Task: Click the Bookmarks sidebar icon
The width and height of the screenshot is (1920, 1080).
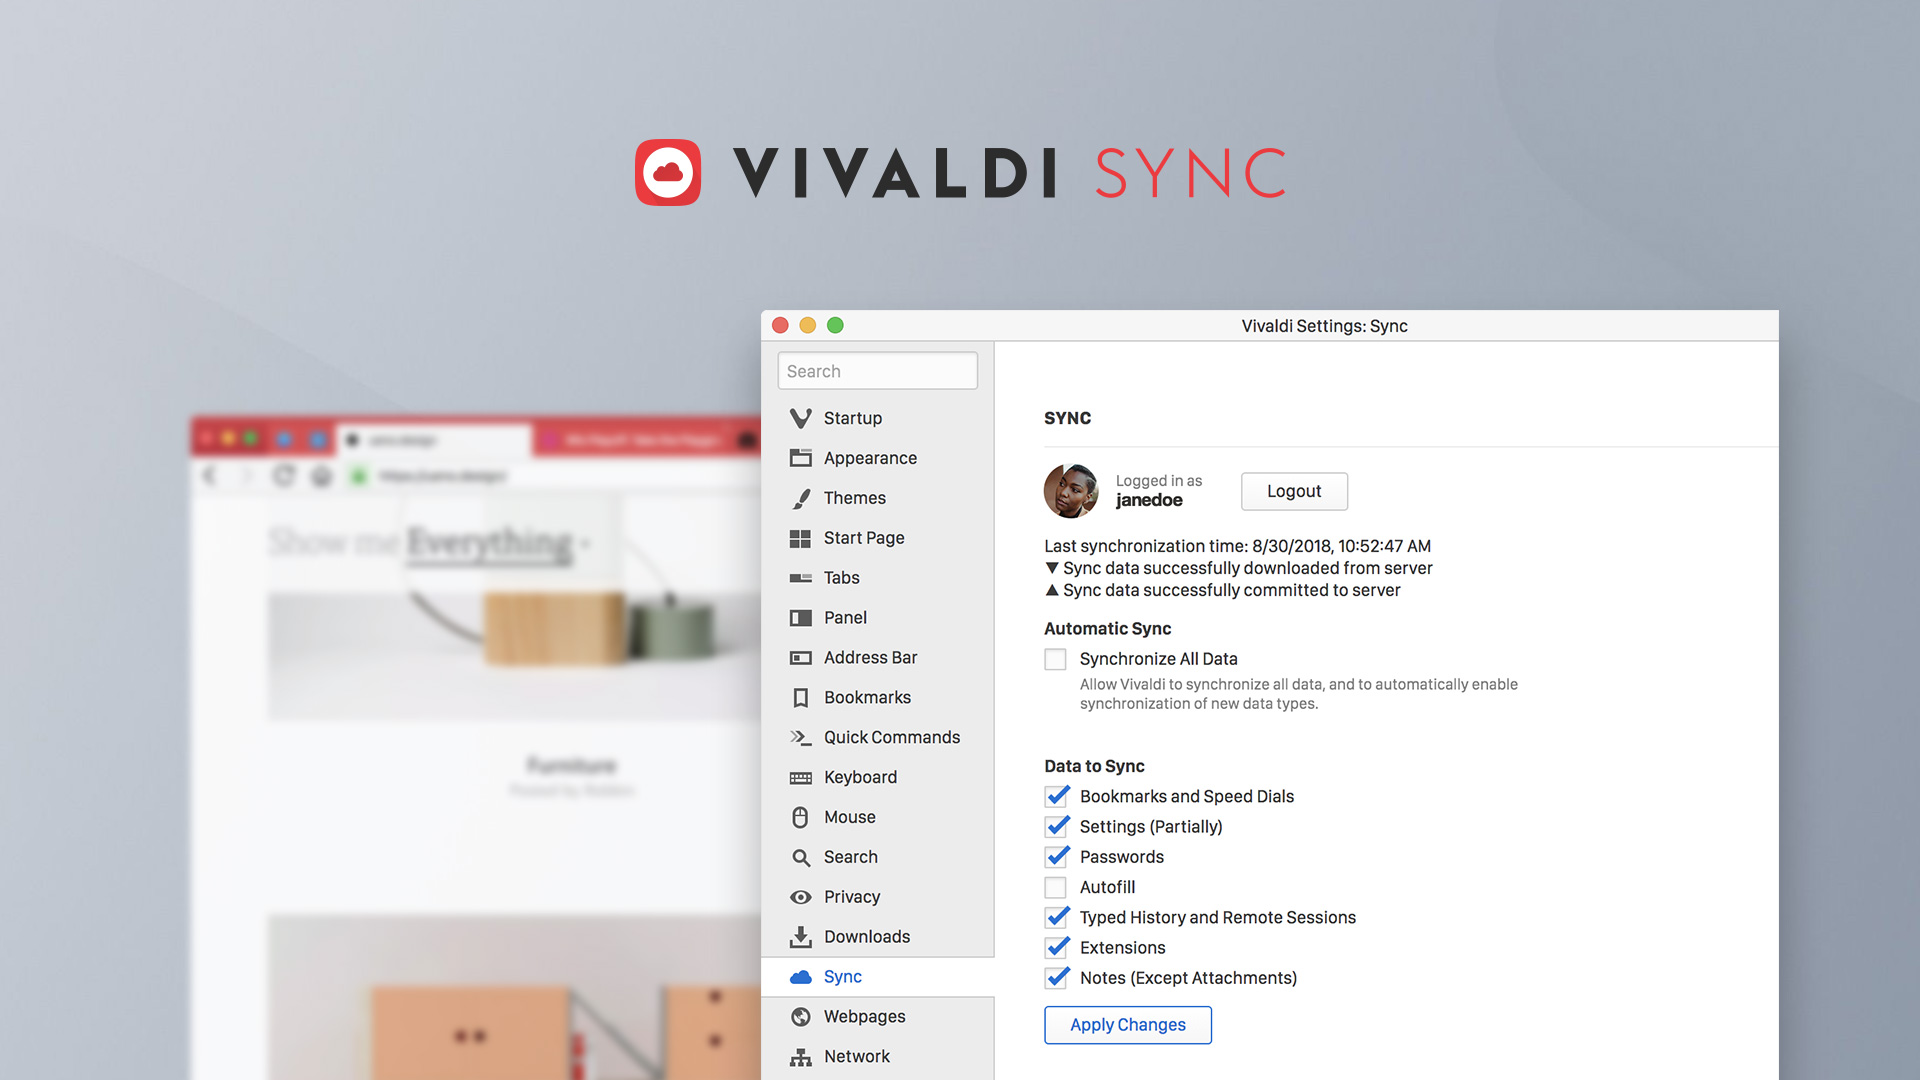Action: coord(802,696)
